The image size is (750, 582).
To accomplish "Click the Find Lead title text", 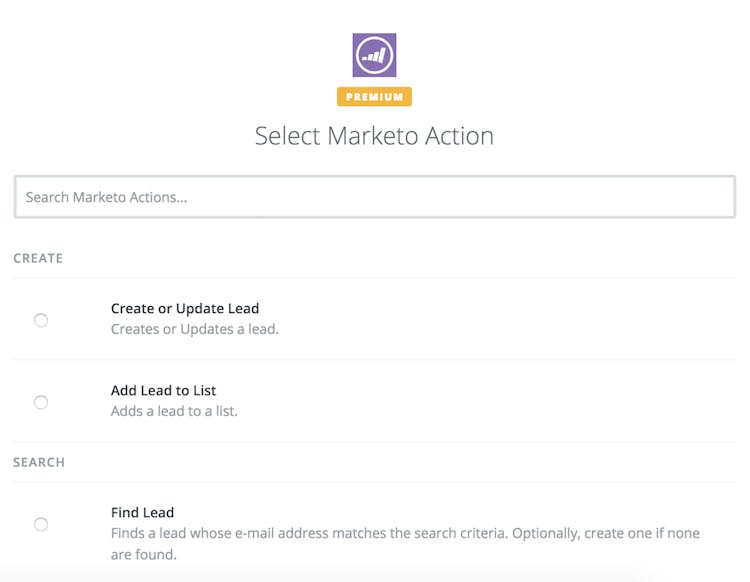I will click(142, 512).
